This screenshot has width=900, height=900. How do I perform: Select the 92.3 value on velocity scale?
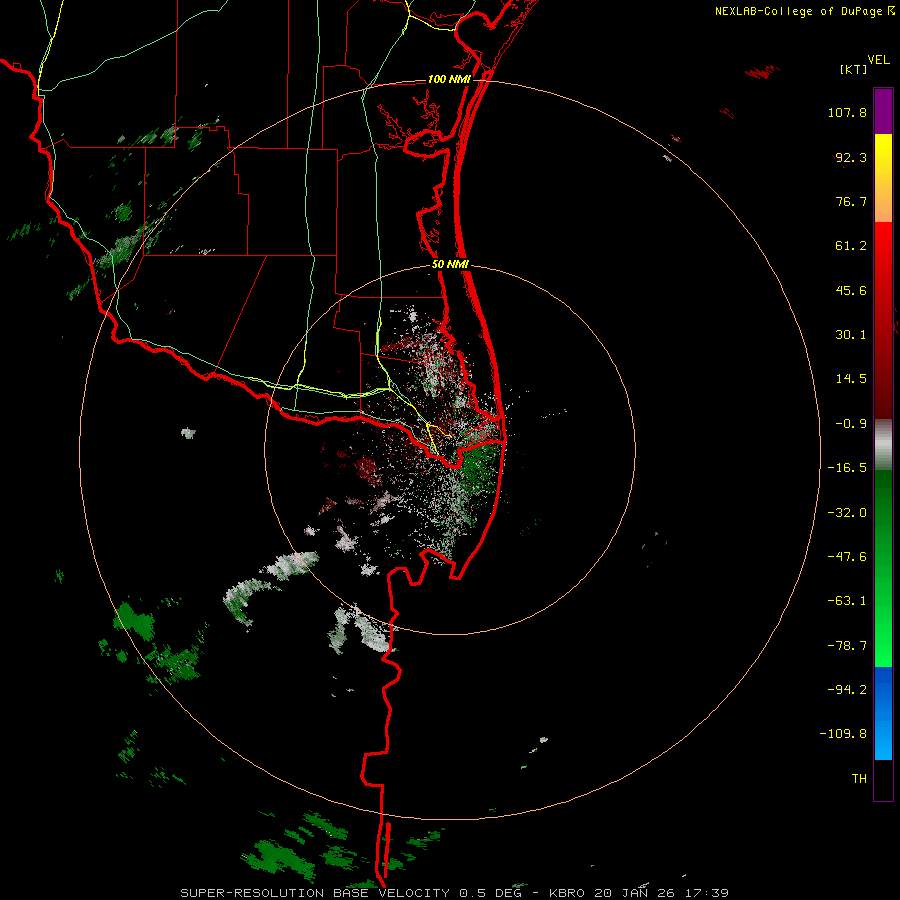[851, 157]
